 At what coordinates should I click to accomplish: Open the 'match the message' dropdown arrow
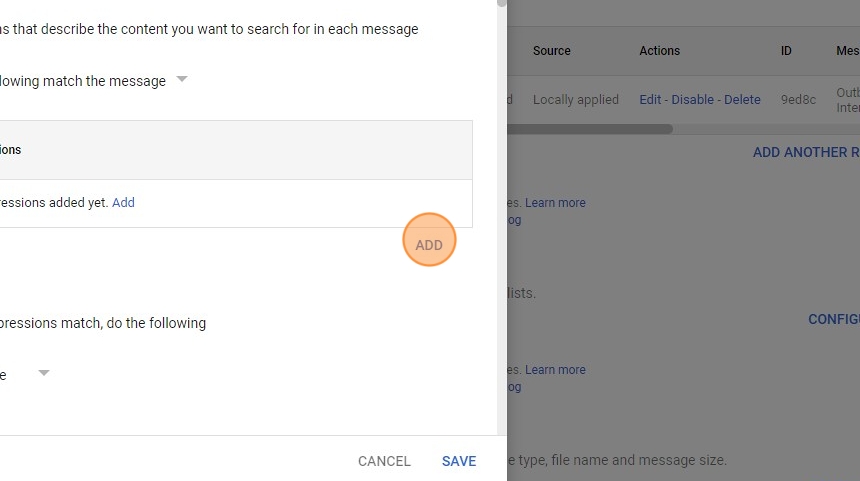click(182, 79)
